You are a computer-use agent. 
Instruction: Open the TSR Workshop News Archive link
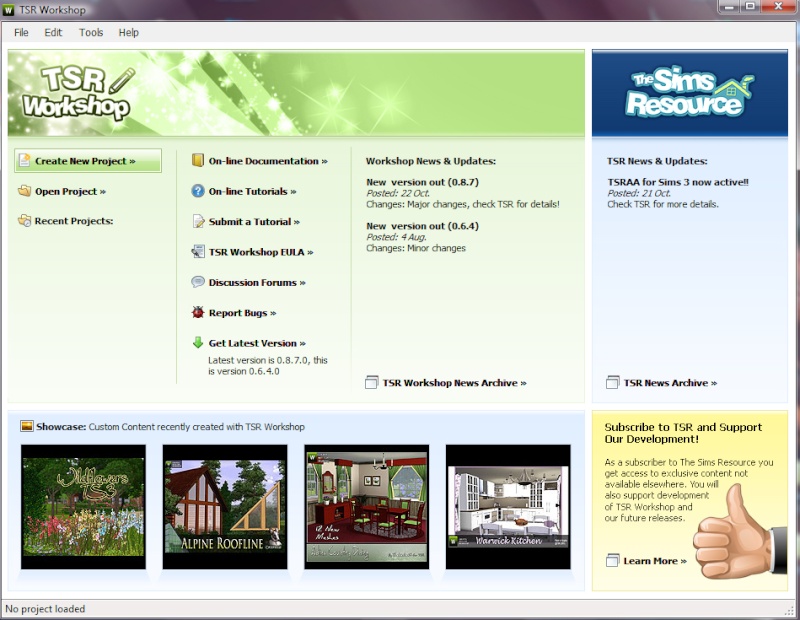[x=455, y=383]
